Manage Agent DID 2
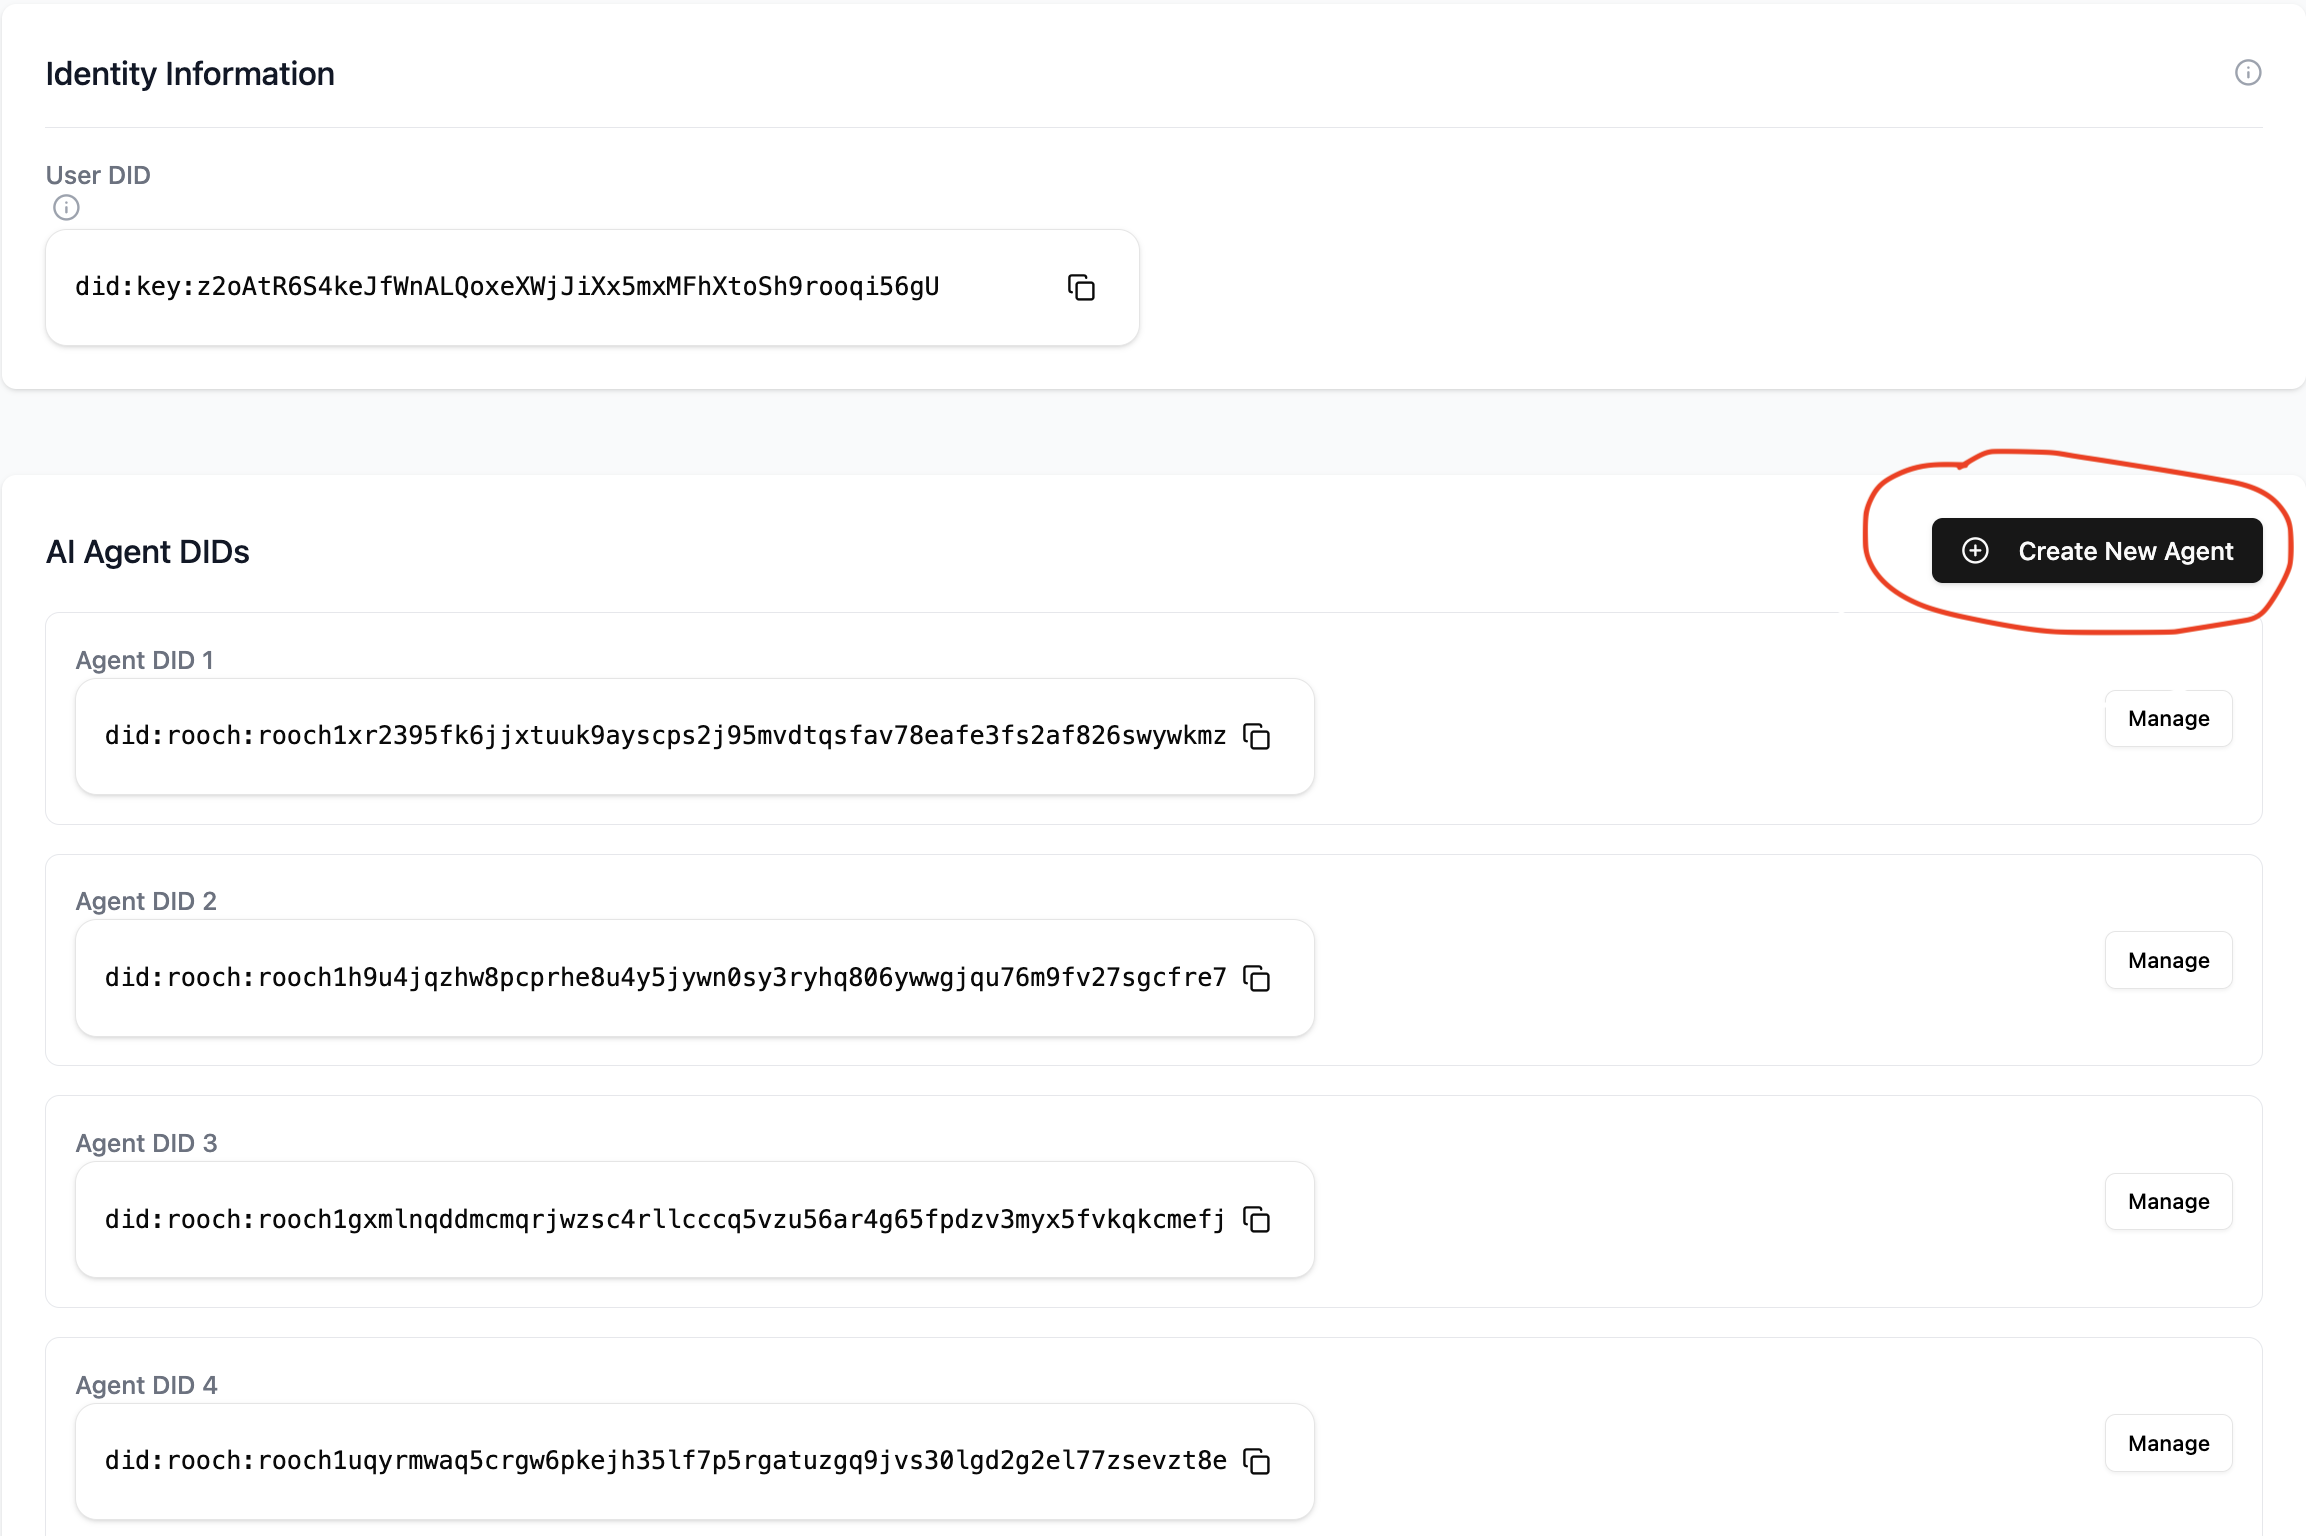Image resolution: width=2306 pixels, height=1536 pixels. click(2168, 960)
